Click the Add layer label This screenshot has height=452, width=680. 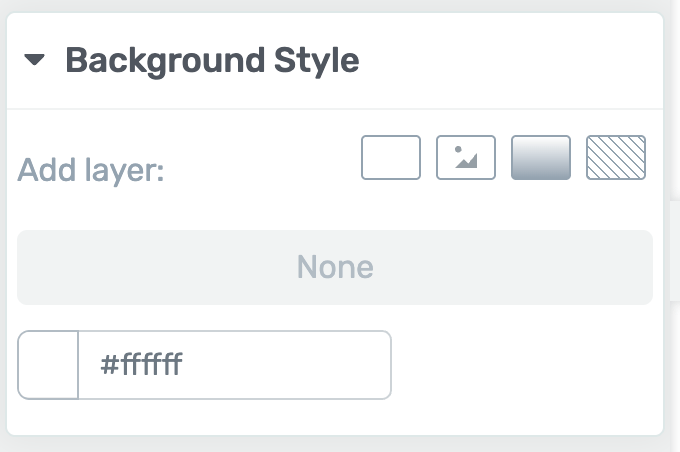91,170
